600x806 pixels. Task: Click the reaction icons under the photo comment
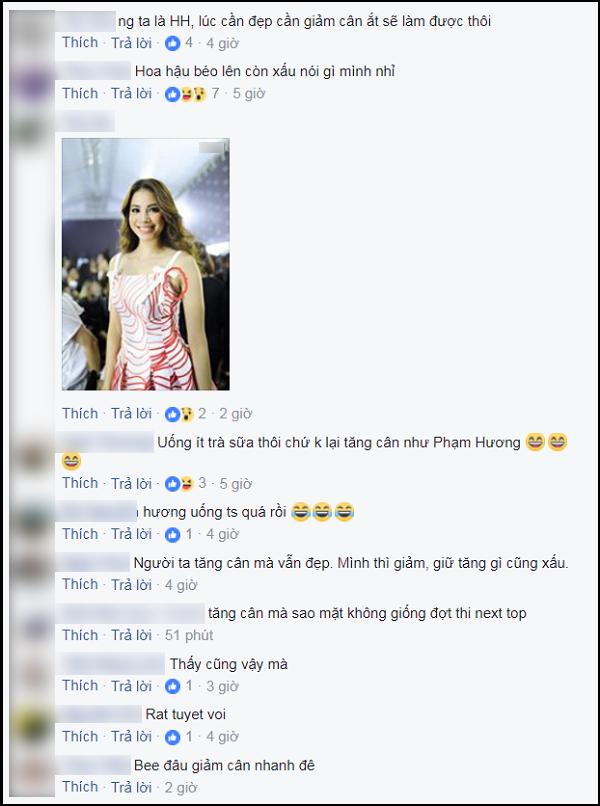(x=179, y=414)
